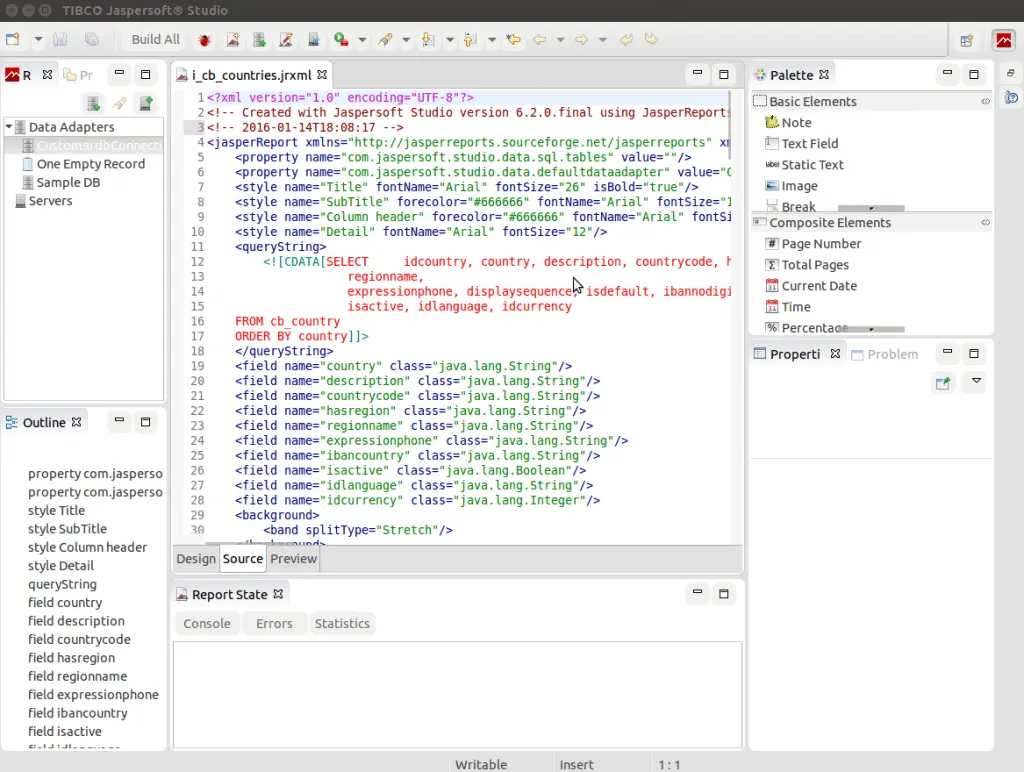Select Sample DB data adapter
Image resolution: width=1024 pixels, height=772 pixels.
tap(68, 183)
